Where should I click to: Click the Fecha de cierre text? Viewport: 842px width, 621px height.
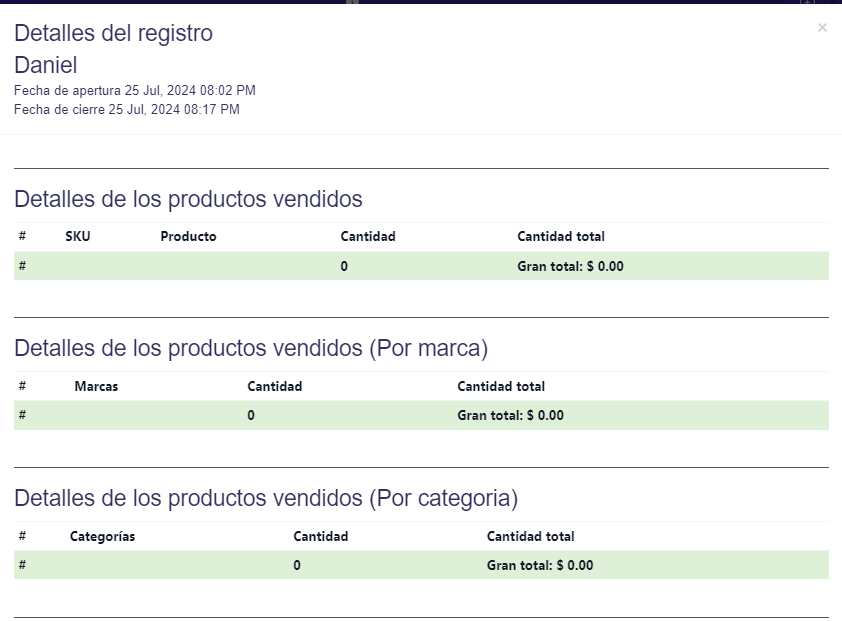point(127,110)
